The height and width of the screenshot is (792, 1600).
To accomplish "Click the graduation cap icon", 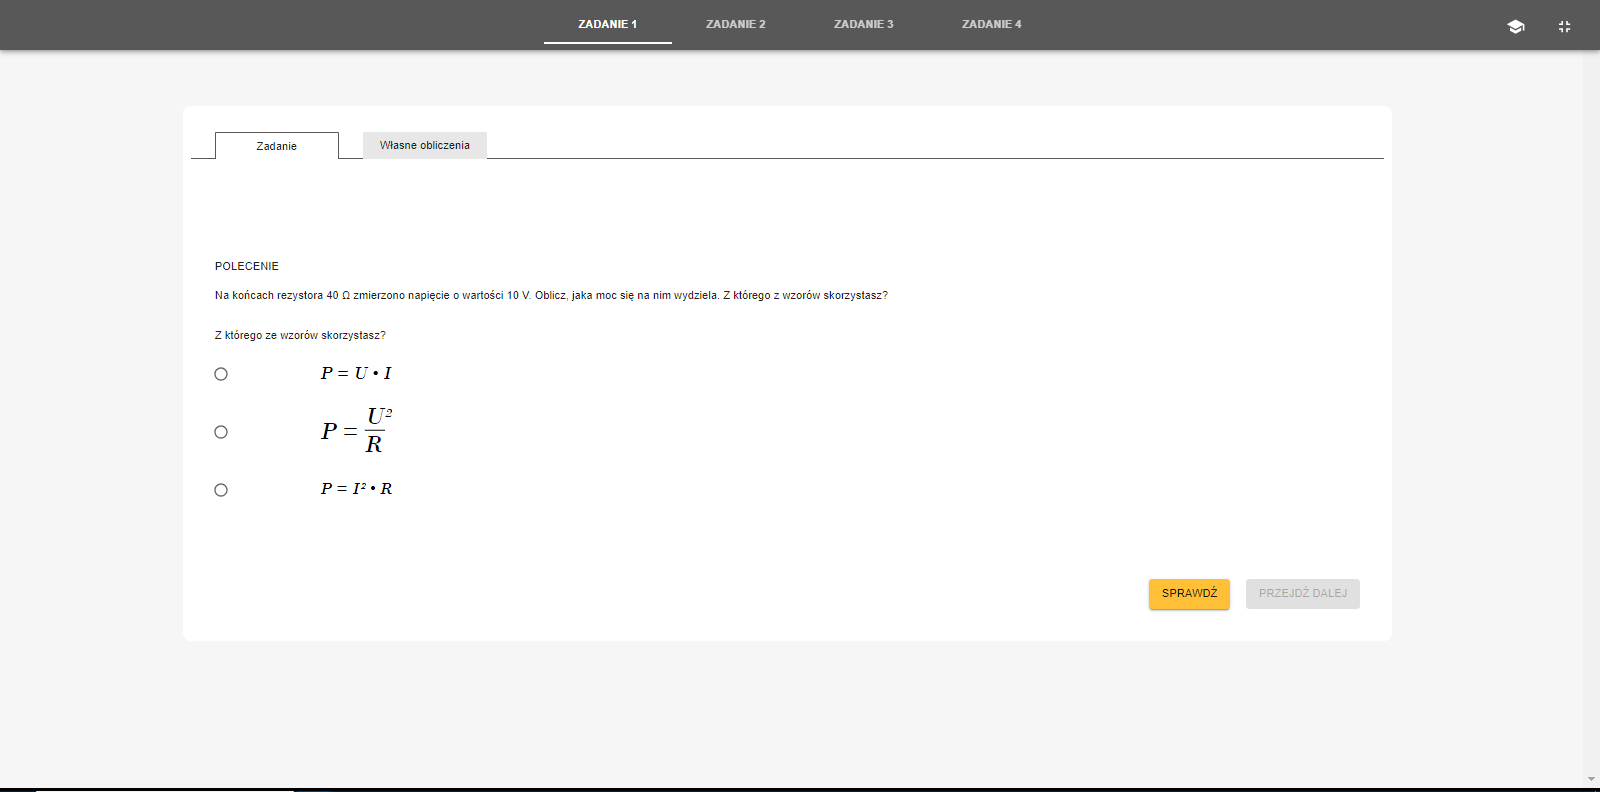I will click(1516, 27).
